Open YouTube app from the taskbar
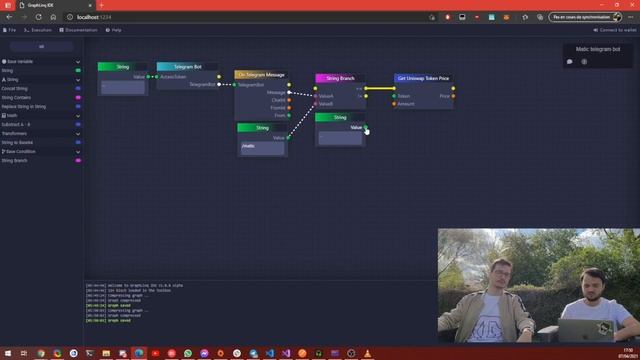The height and width of the screenshot is (360, 640). 155,353
